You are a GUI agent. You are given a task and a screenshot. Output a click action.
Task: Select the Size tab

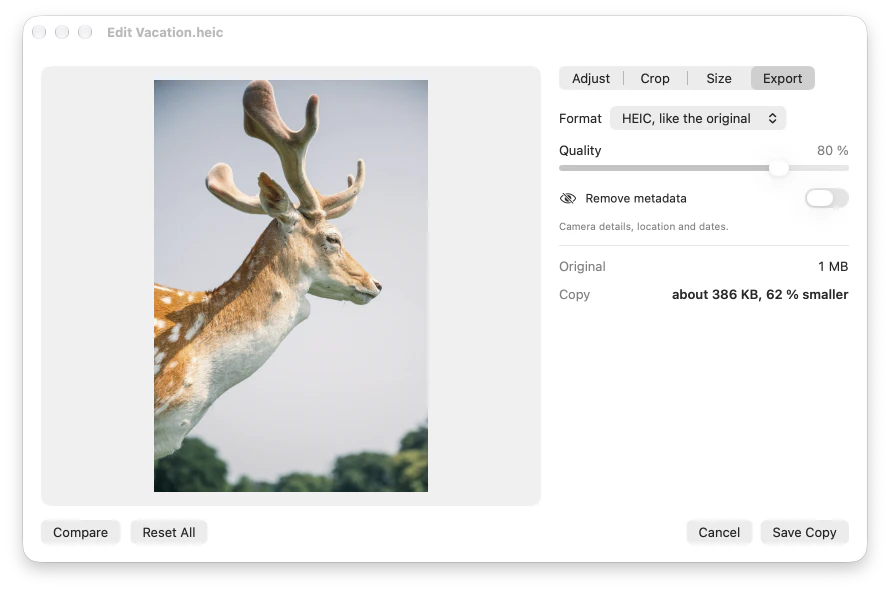coord(719,78)
